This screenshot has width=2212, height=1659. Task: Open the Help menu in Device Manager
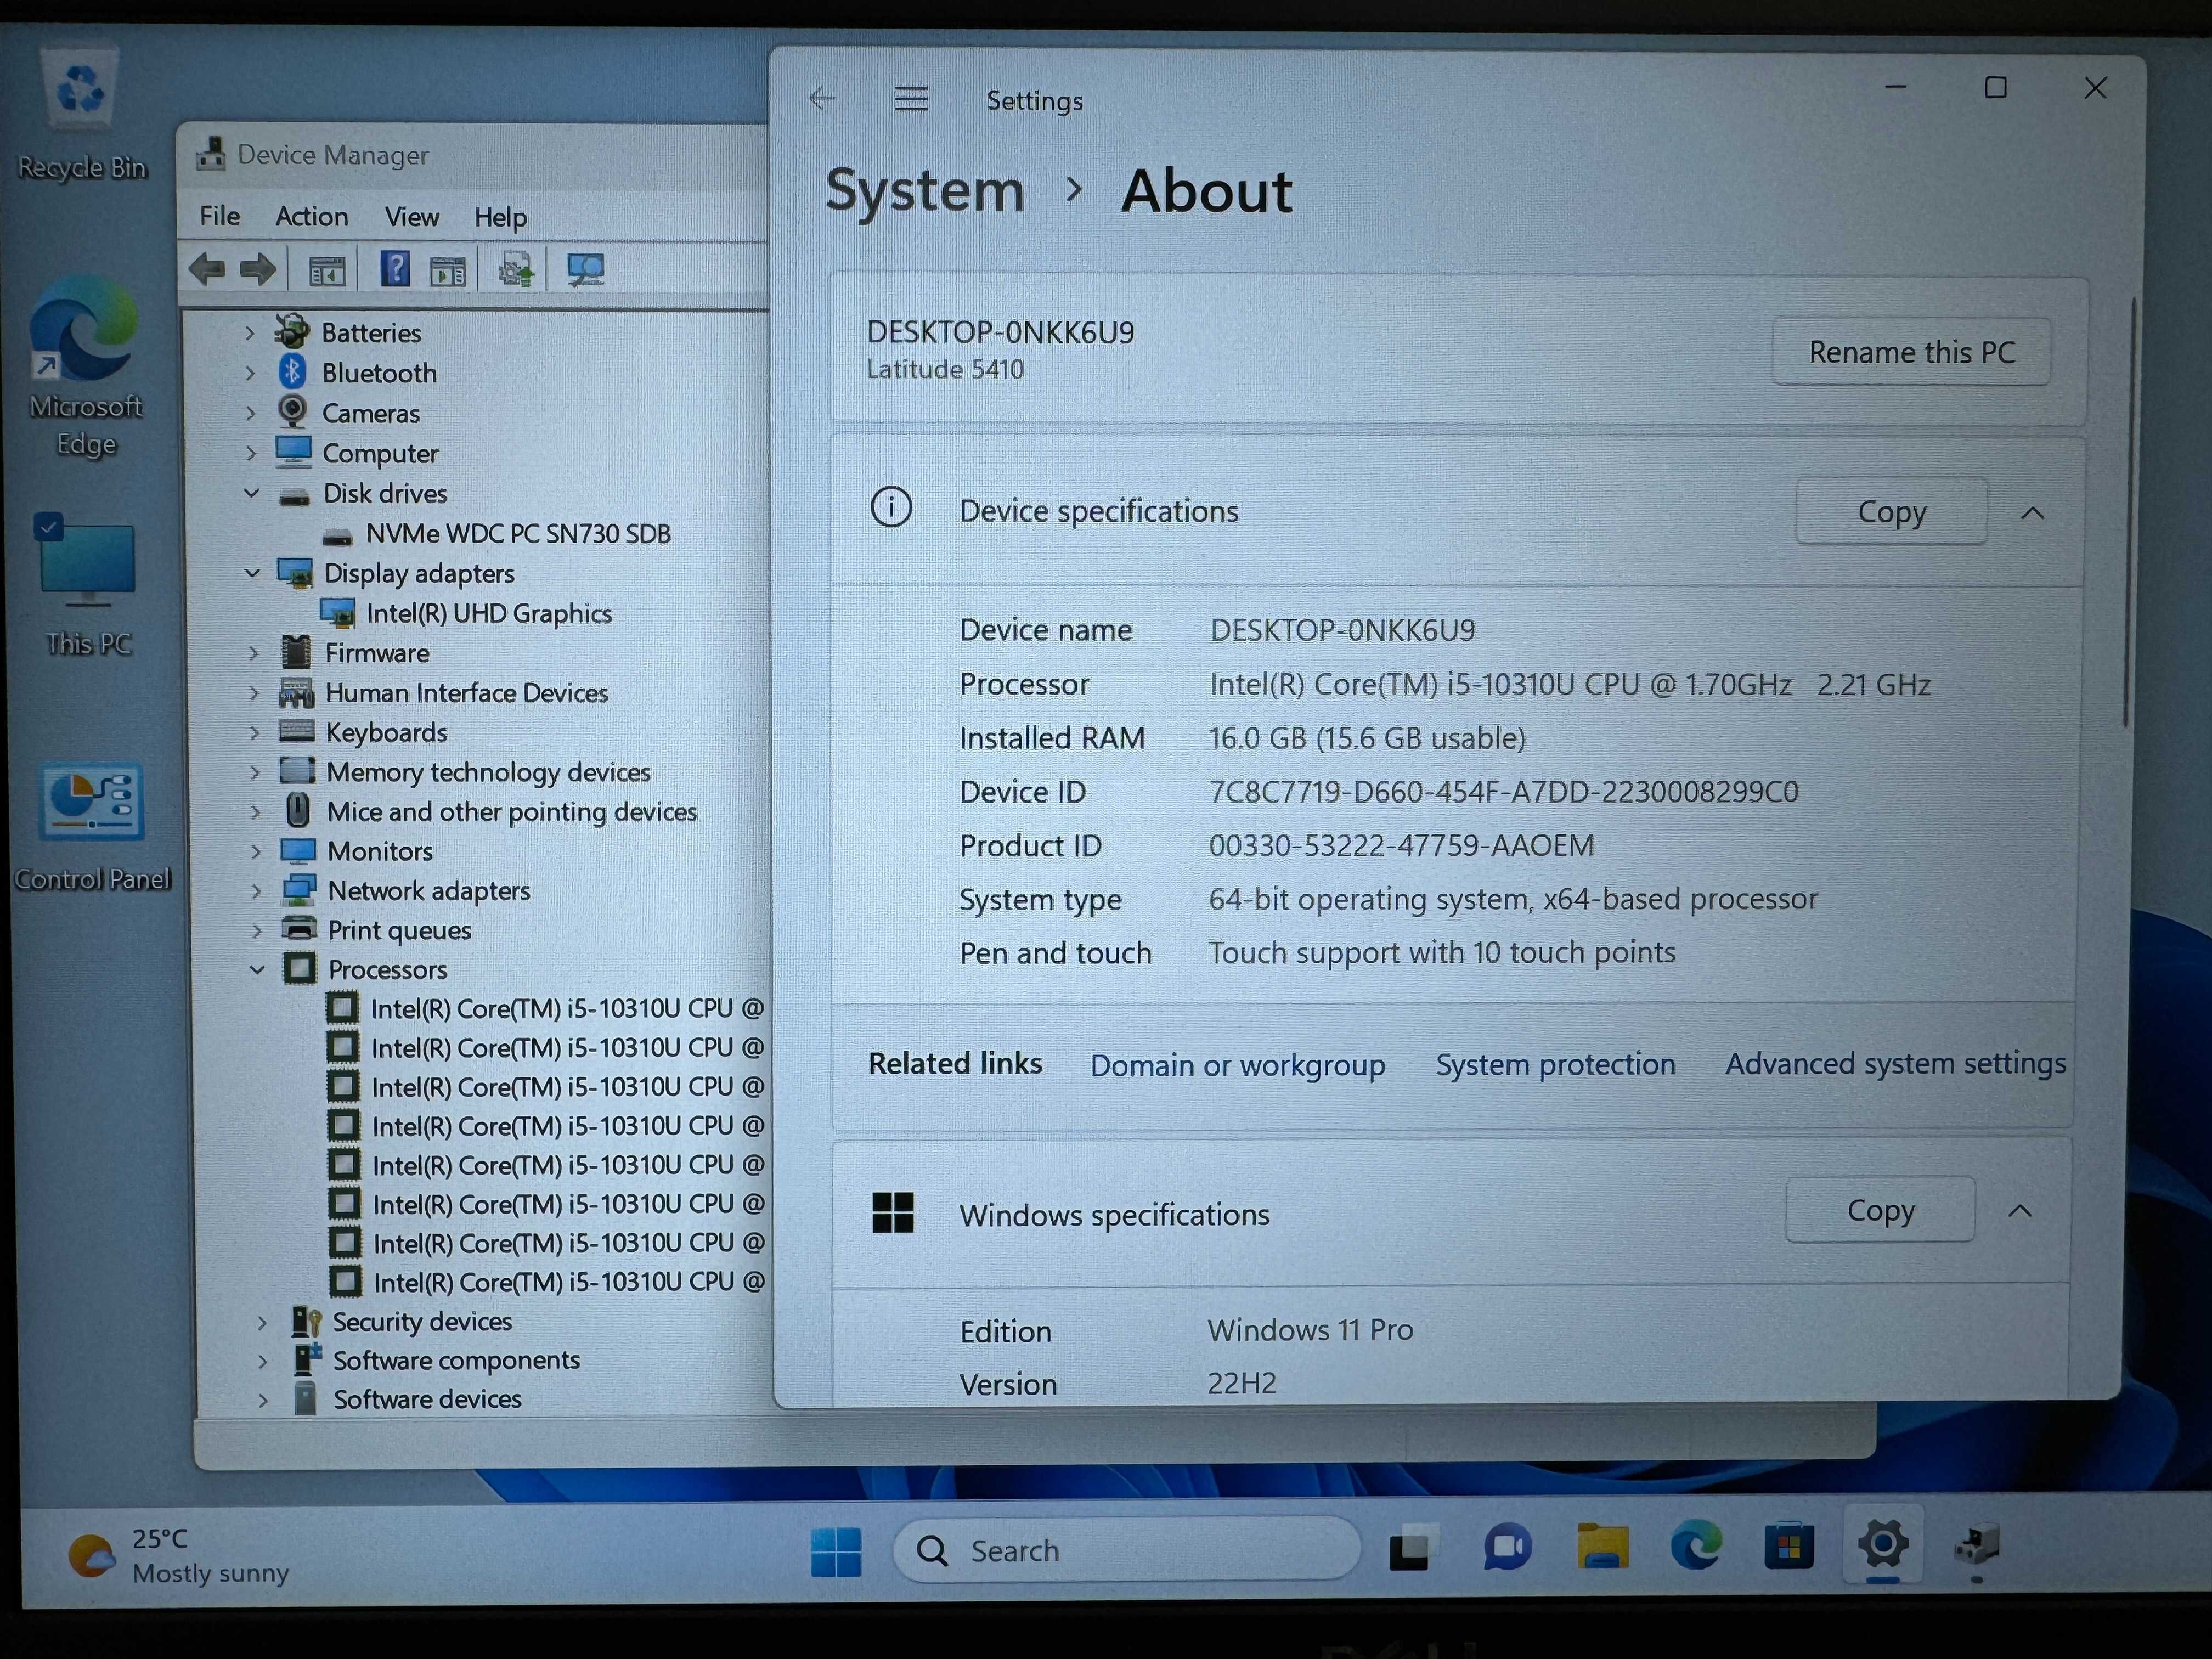pyautogui.click(x=500, y=217)
